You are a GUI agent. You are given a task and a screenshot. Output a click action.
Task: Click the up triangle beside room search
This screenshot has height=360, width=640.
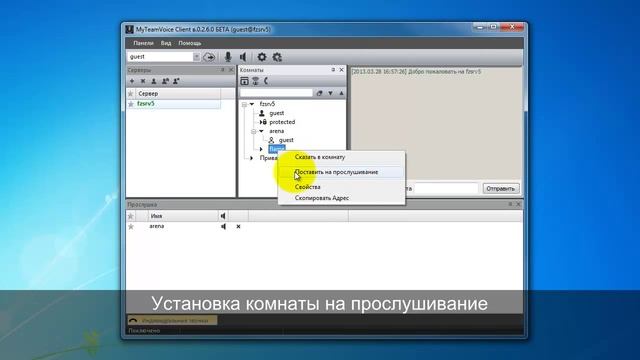tap(341, 93)
